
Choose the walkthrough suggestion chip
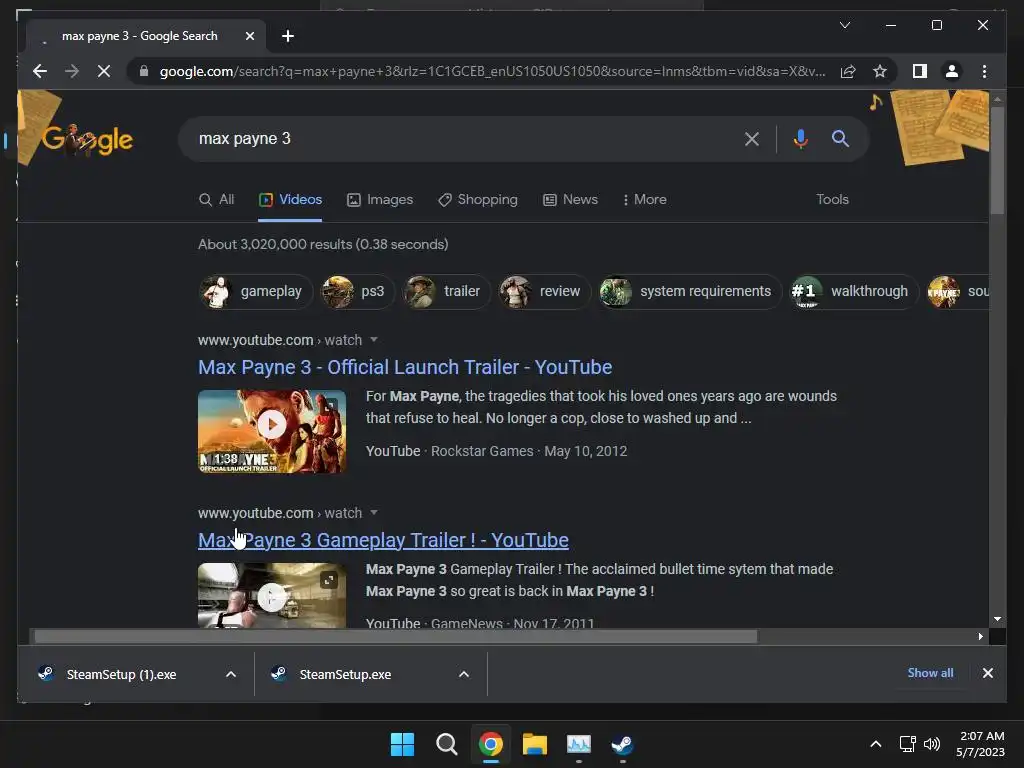click(854, 291)
